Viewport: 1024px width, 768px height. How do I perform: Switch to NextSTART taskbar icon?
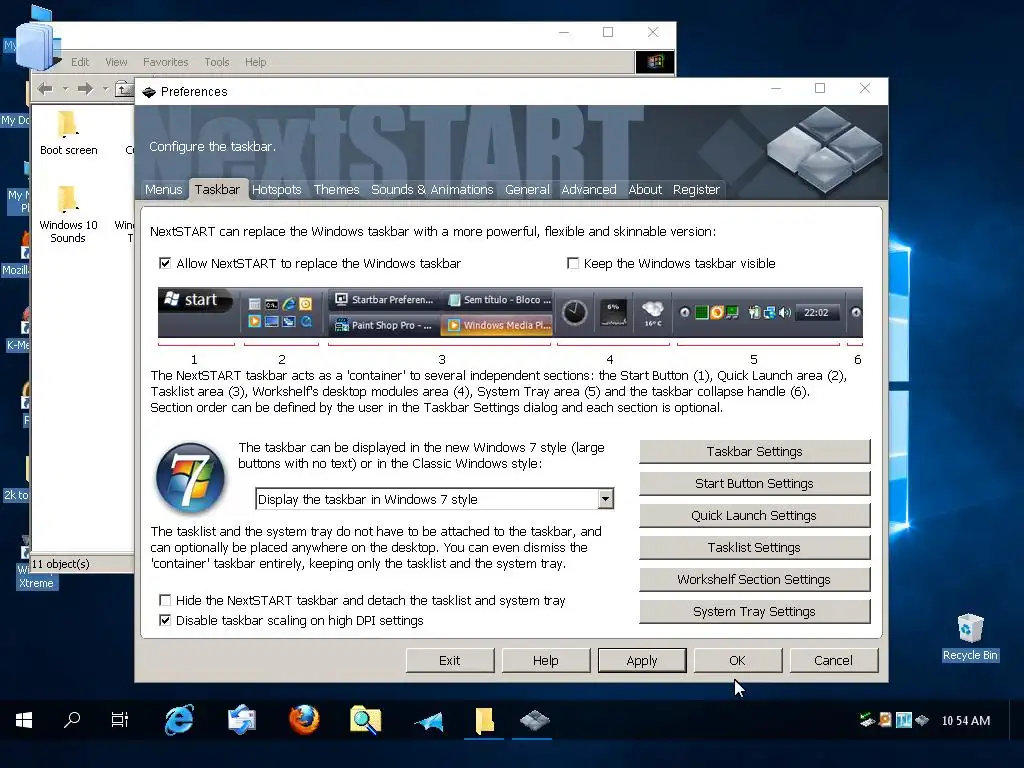tap(534, 720)
